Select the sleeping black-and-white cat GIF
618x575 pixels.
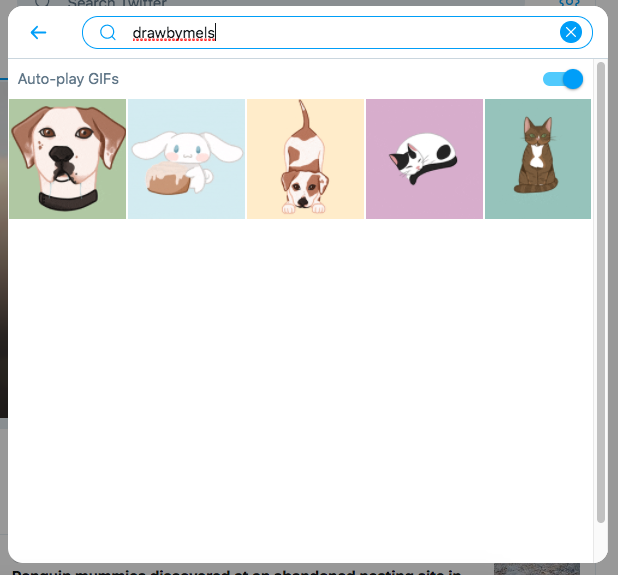(x=424, y=159)
